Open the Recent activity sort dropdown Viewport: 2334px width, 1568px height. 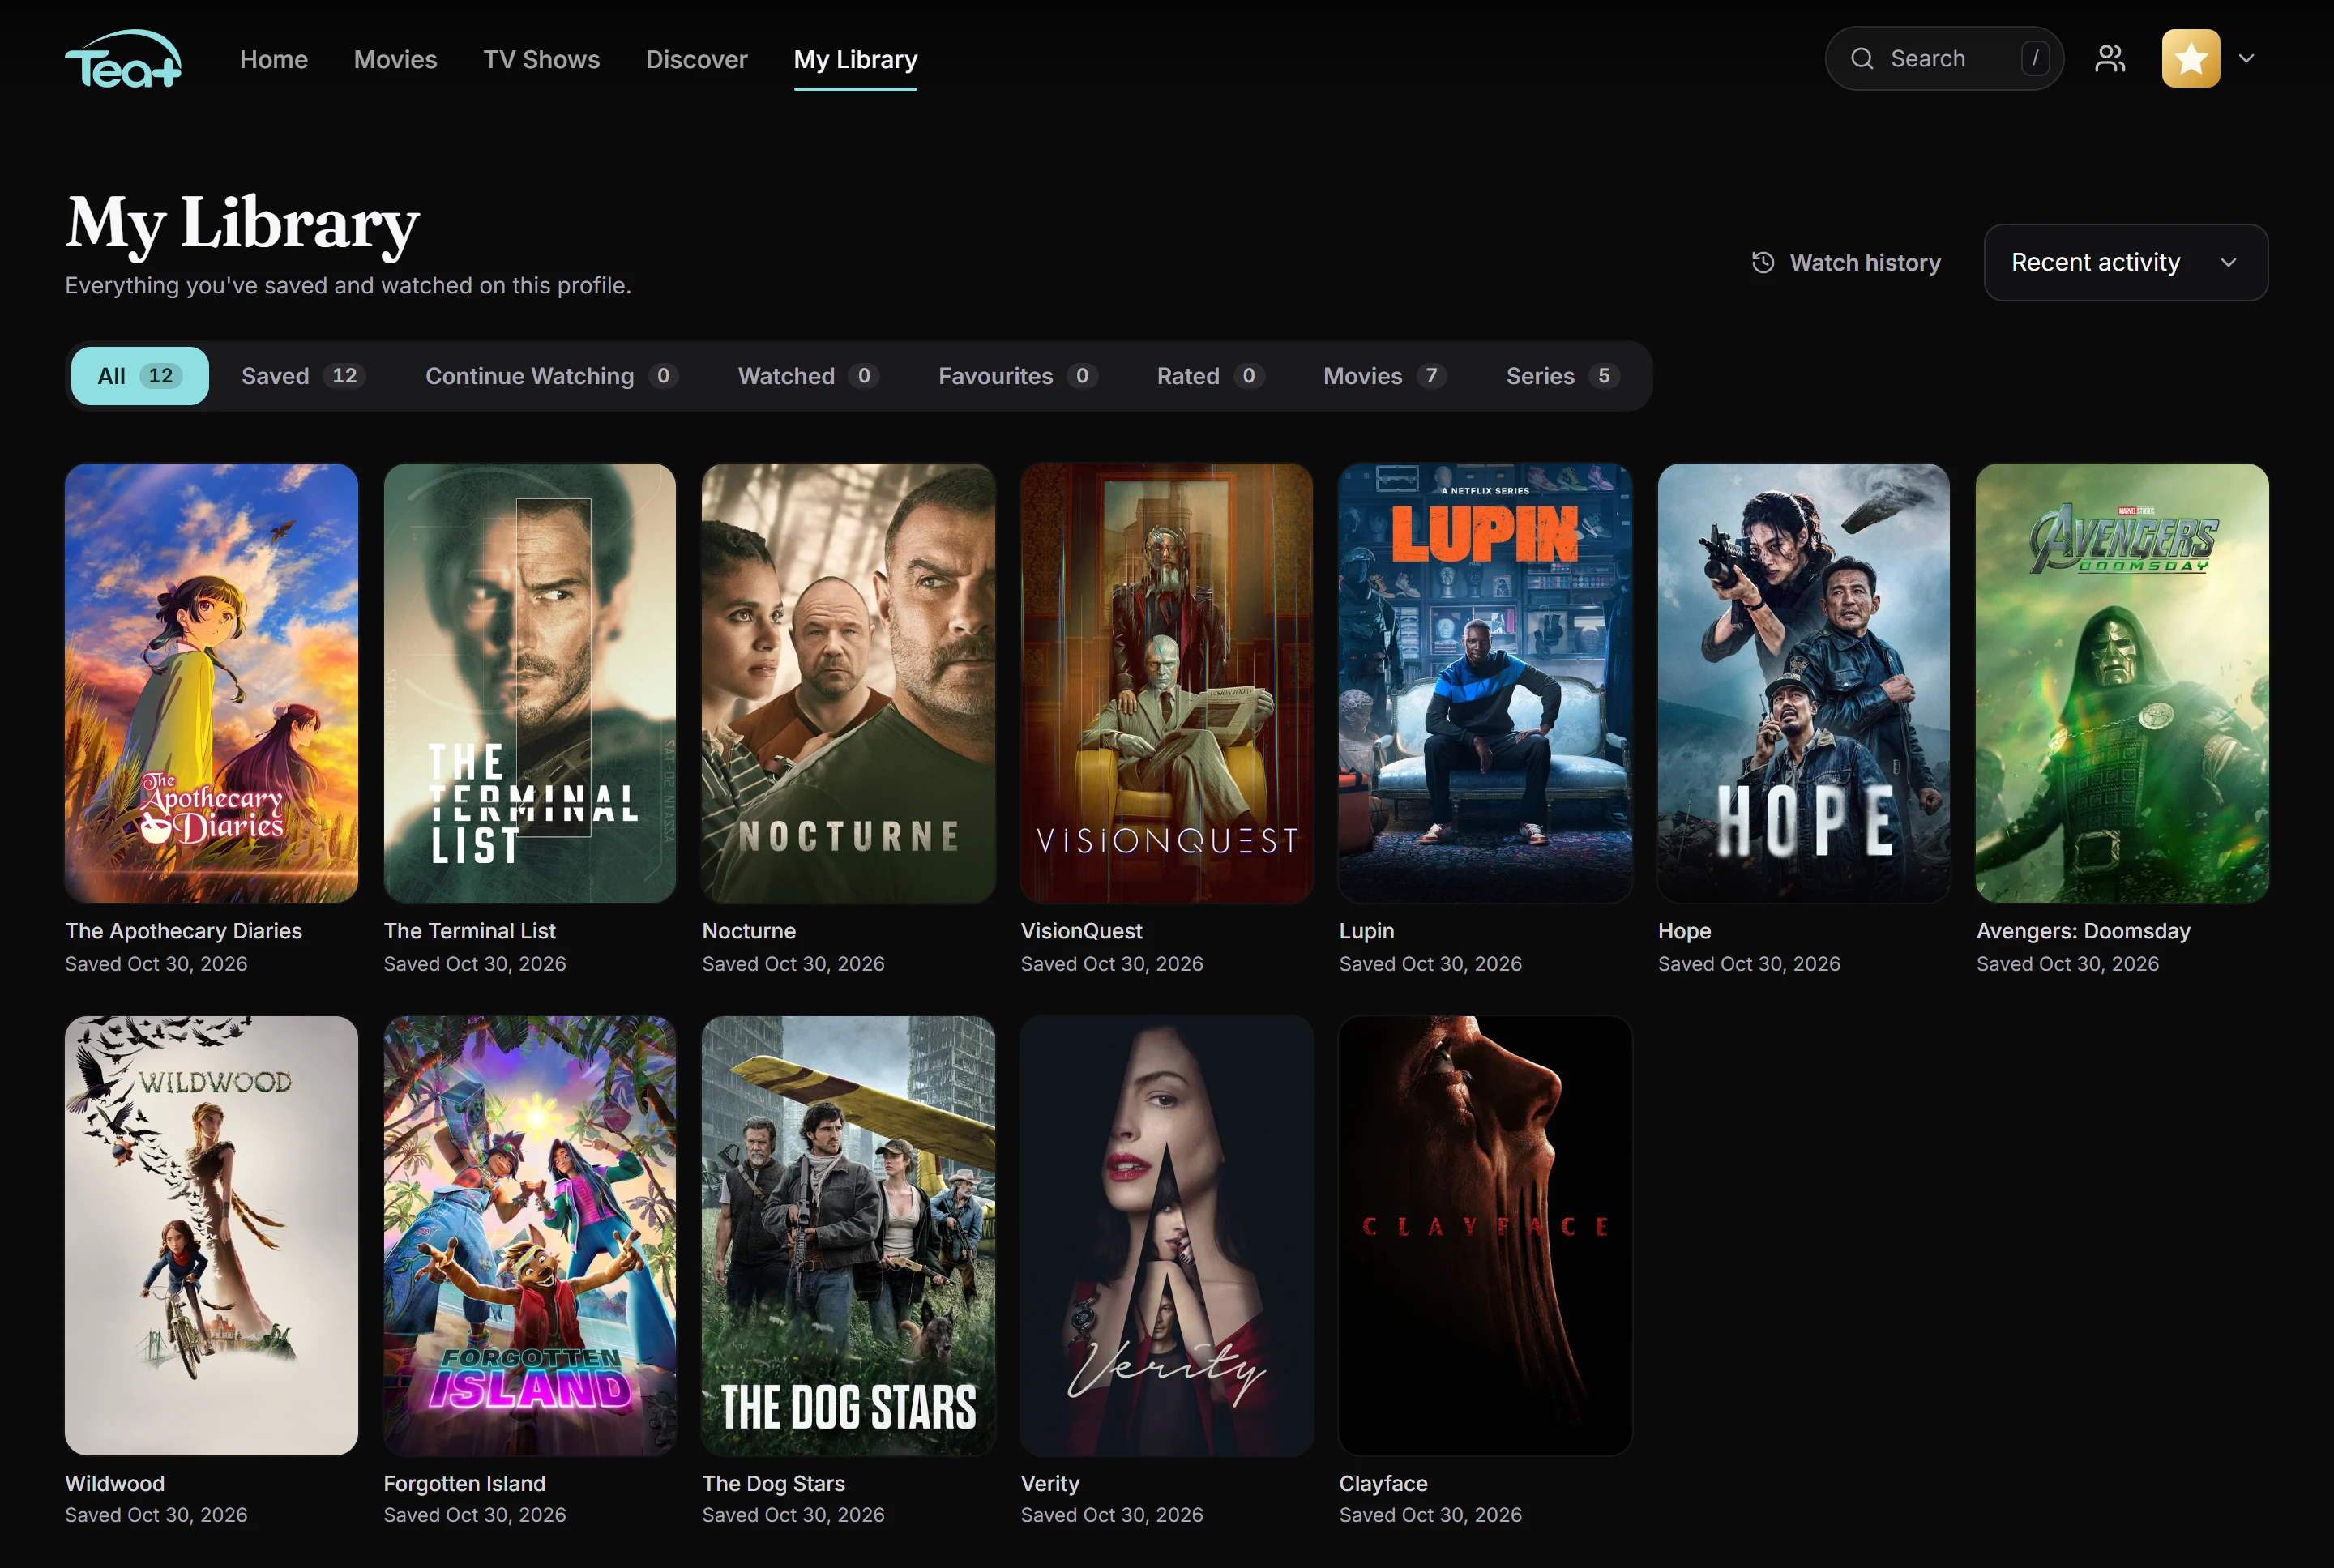(x=2125, y=262)
